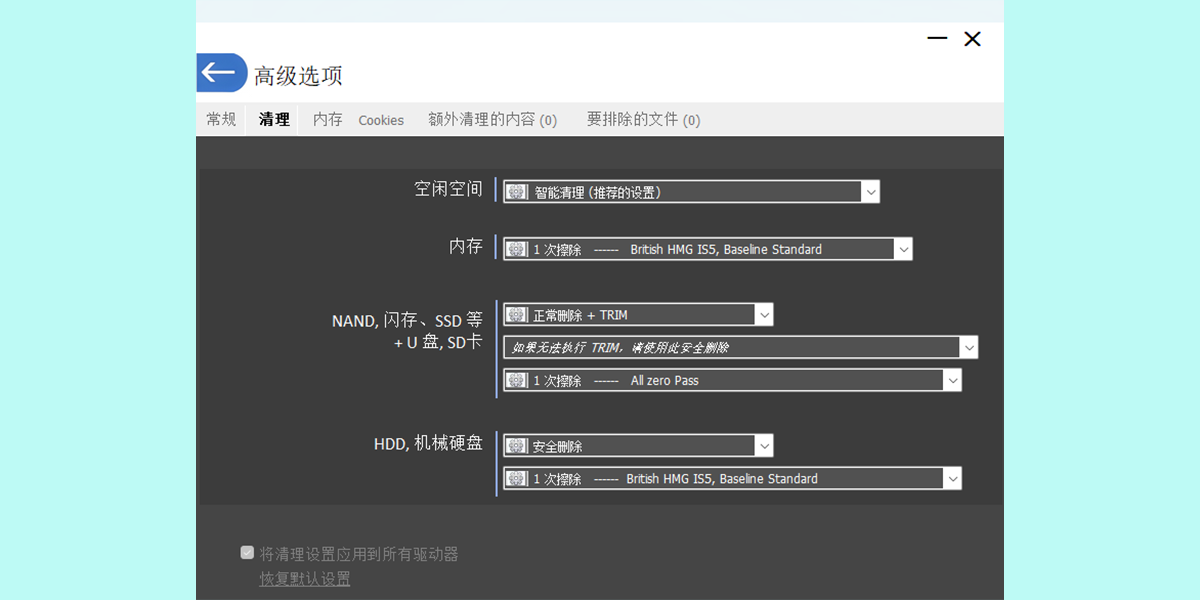1200x600 pixels.
Task: Open the TRIM fallback secure deletion dropdown
Action: click(x=967, y=347)
